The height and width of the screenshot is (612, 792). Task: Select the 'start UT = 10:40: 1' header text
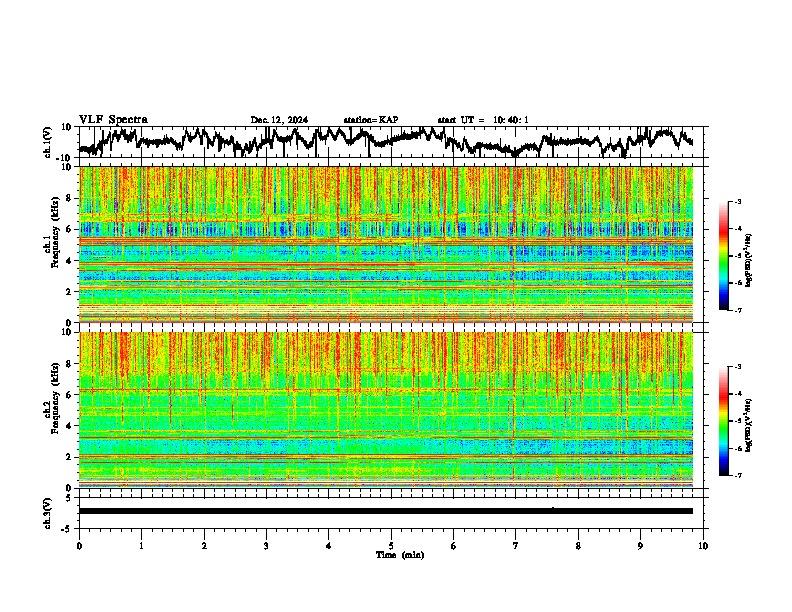coord(483,120)
